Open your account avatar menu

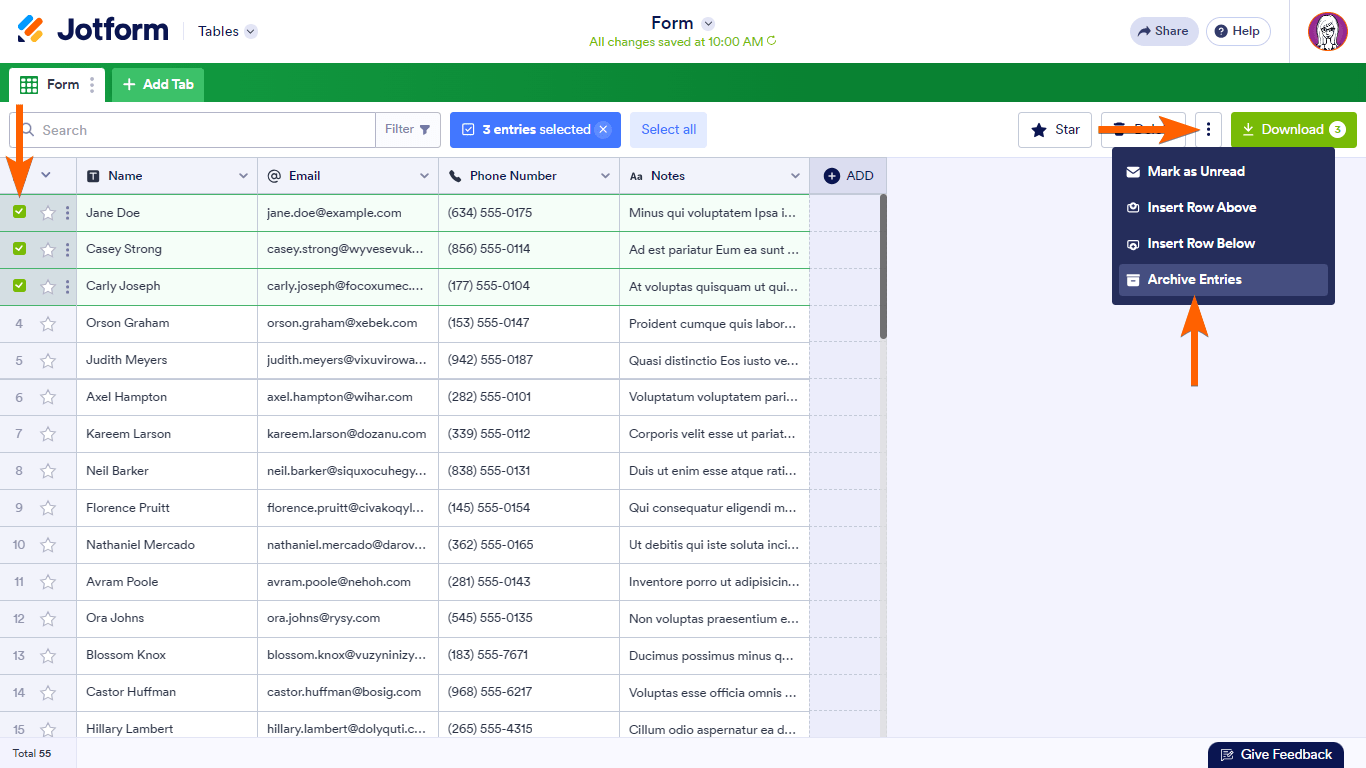coord(1328,31)
